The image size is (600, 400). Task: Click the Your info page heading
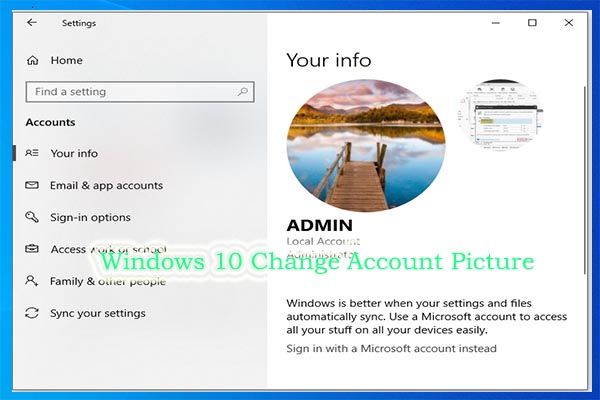(329, 60)
